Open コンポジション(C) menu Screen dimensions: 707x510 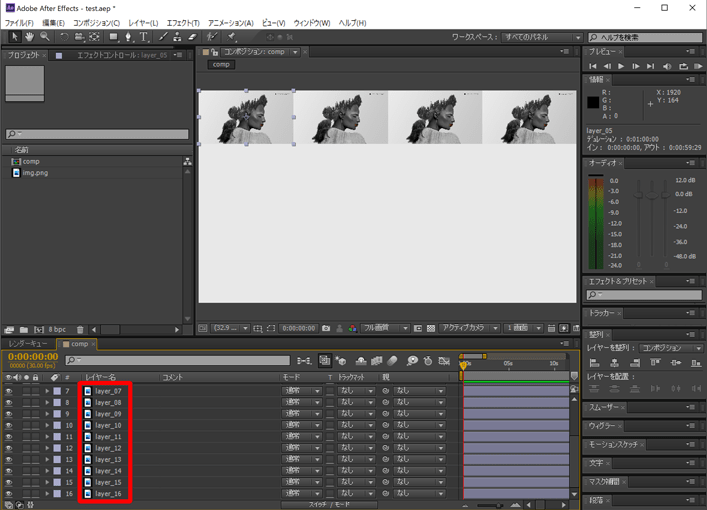[96, 23]
